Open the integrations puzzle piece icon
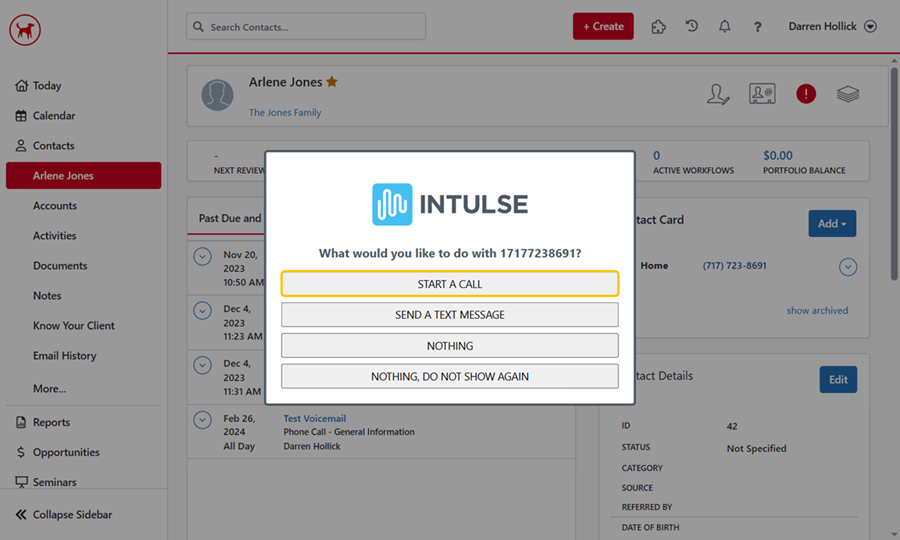Image resolution: width=900 pixels, height=540 pixels. click(x=658, y=27)
